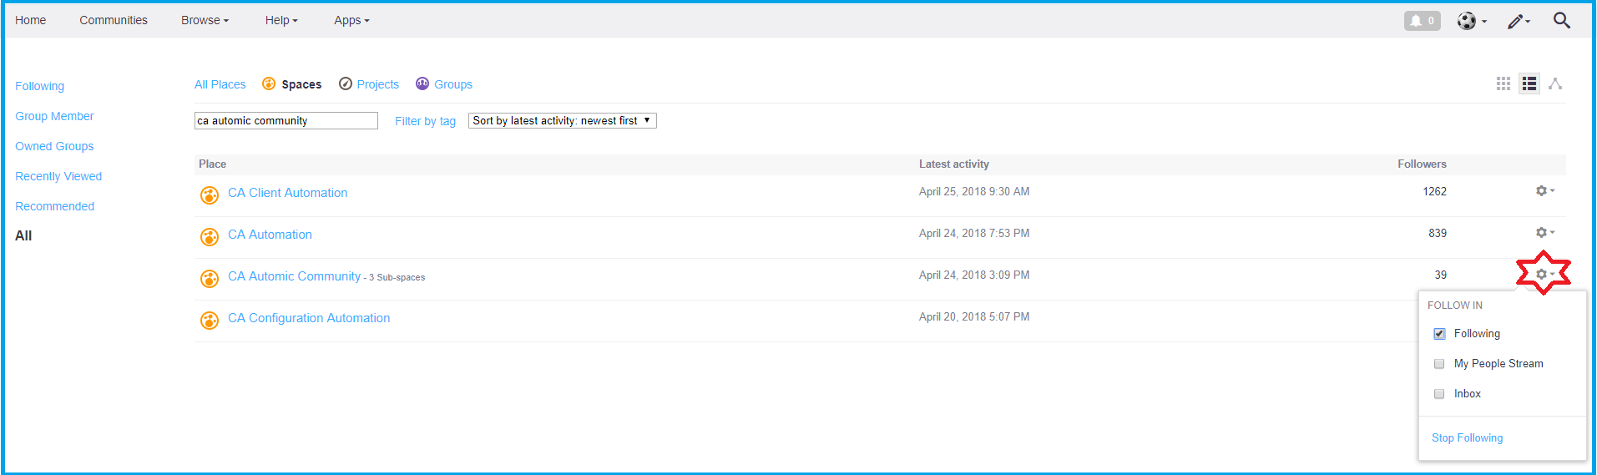Click the Owned Groups sidebar filter
The image size is (1597, 475).
(x=55, y=147)
